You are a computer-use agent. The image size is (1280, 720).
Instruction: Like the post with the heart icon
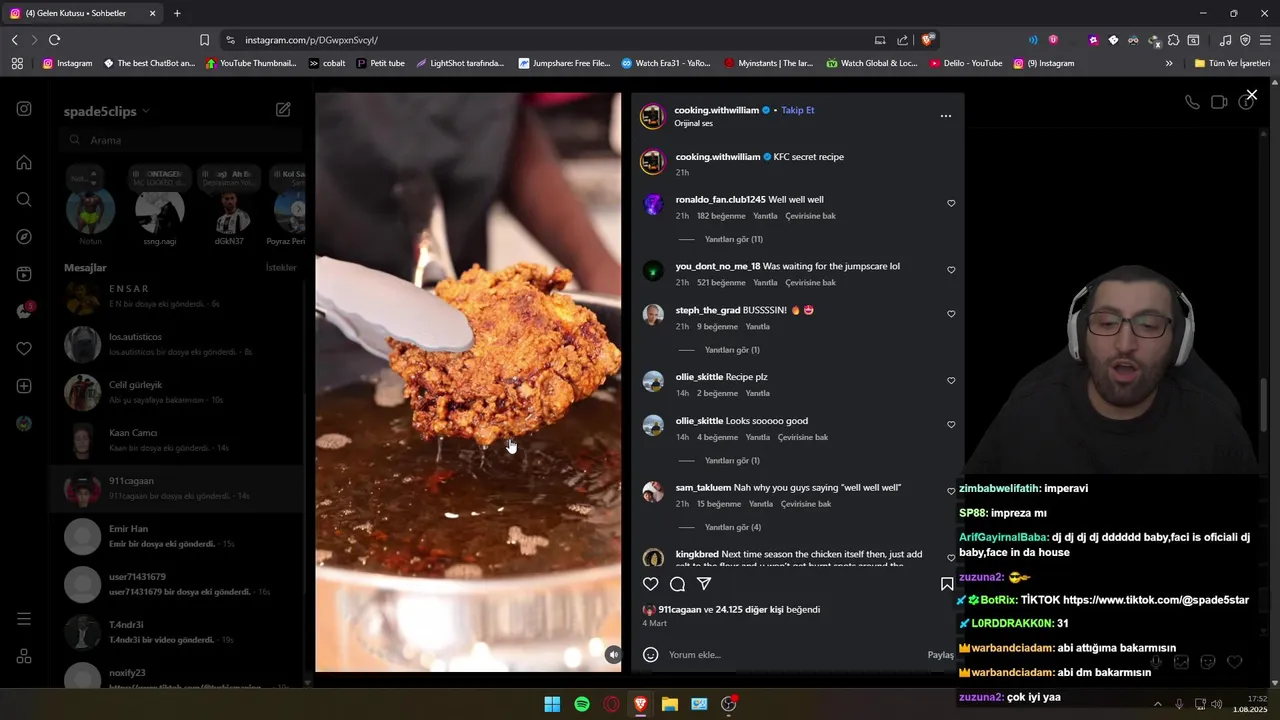[650, 584]
